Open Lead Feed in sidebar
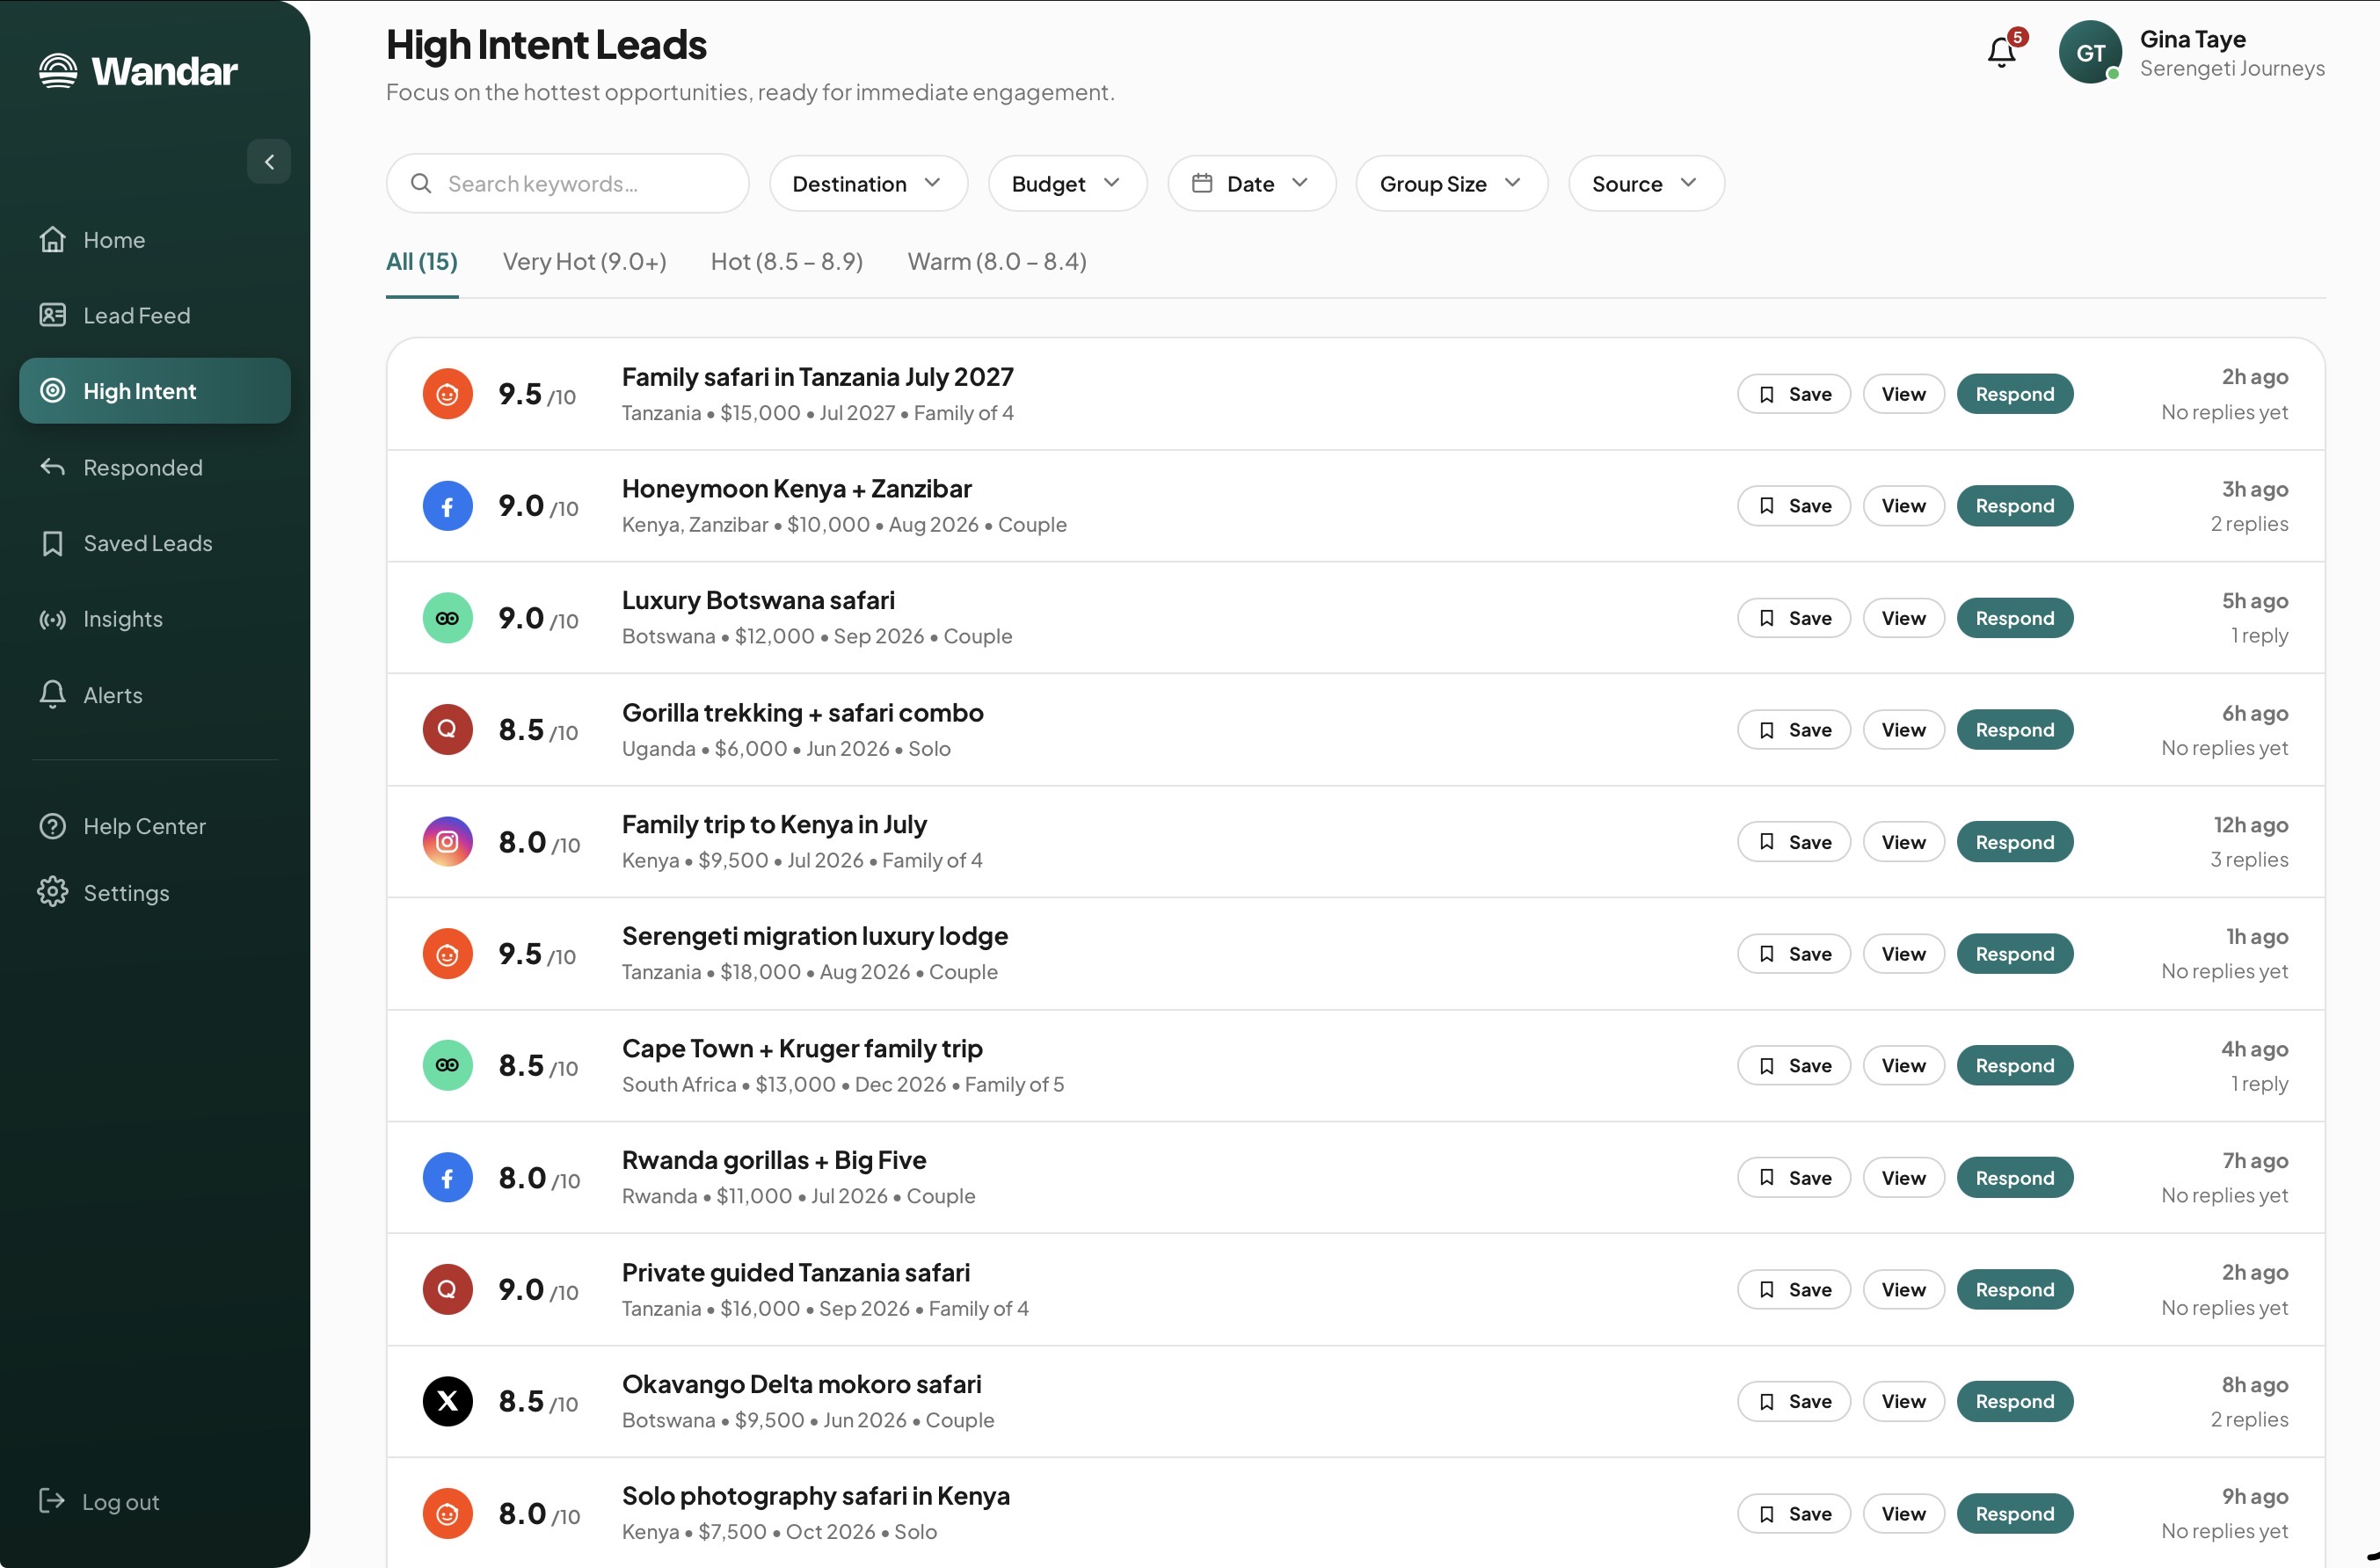 point(155,316)
